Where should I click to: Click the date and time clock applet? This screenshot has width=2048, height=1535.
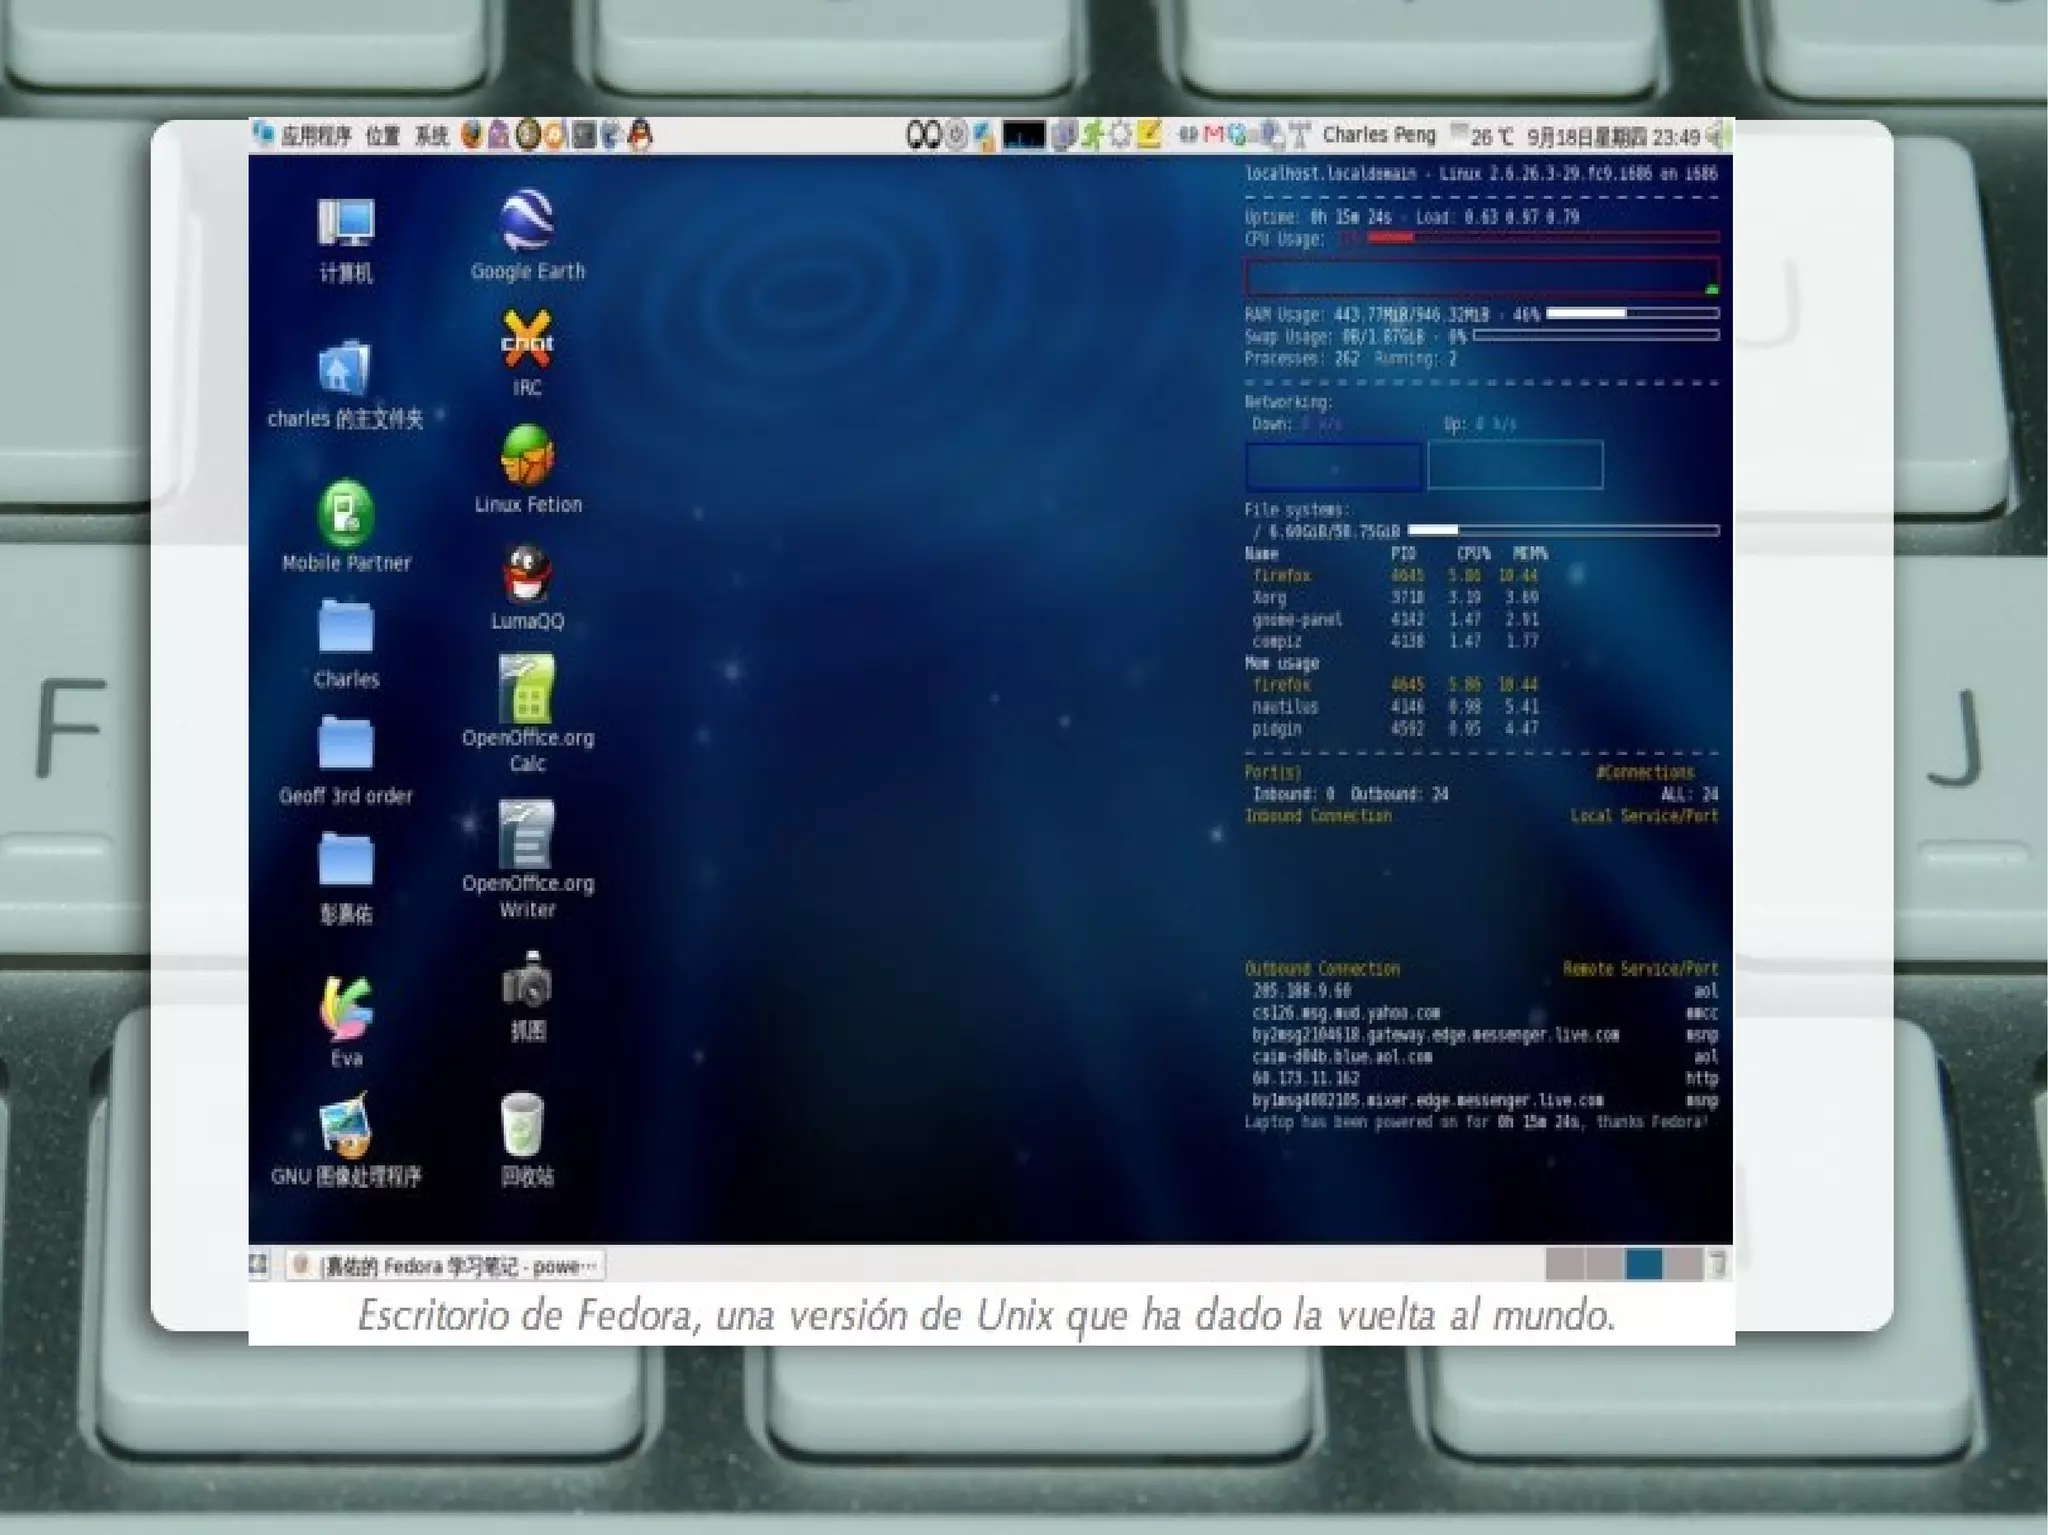coord(1612,137)
